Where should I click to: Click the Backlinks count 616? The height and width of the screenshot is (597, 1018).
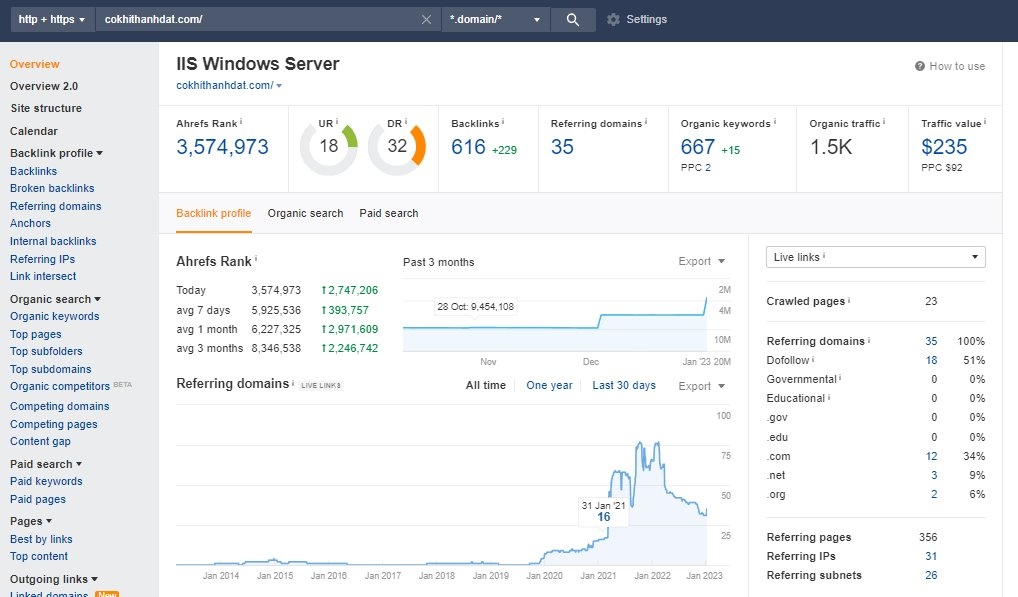point(468,147)
